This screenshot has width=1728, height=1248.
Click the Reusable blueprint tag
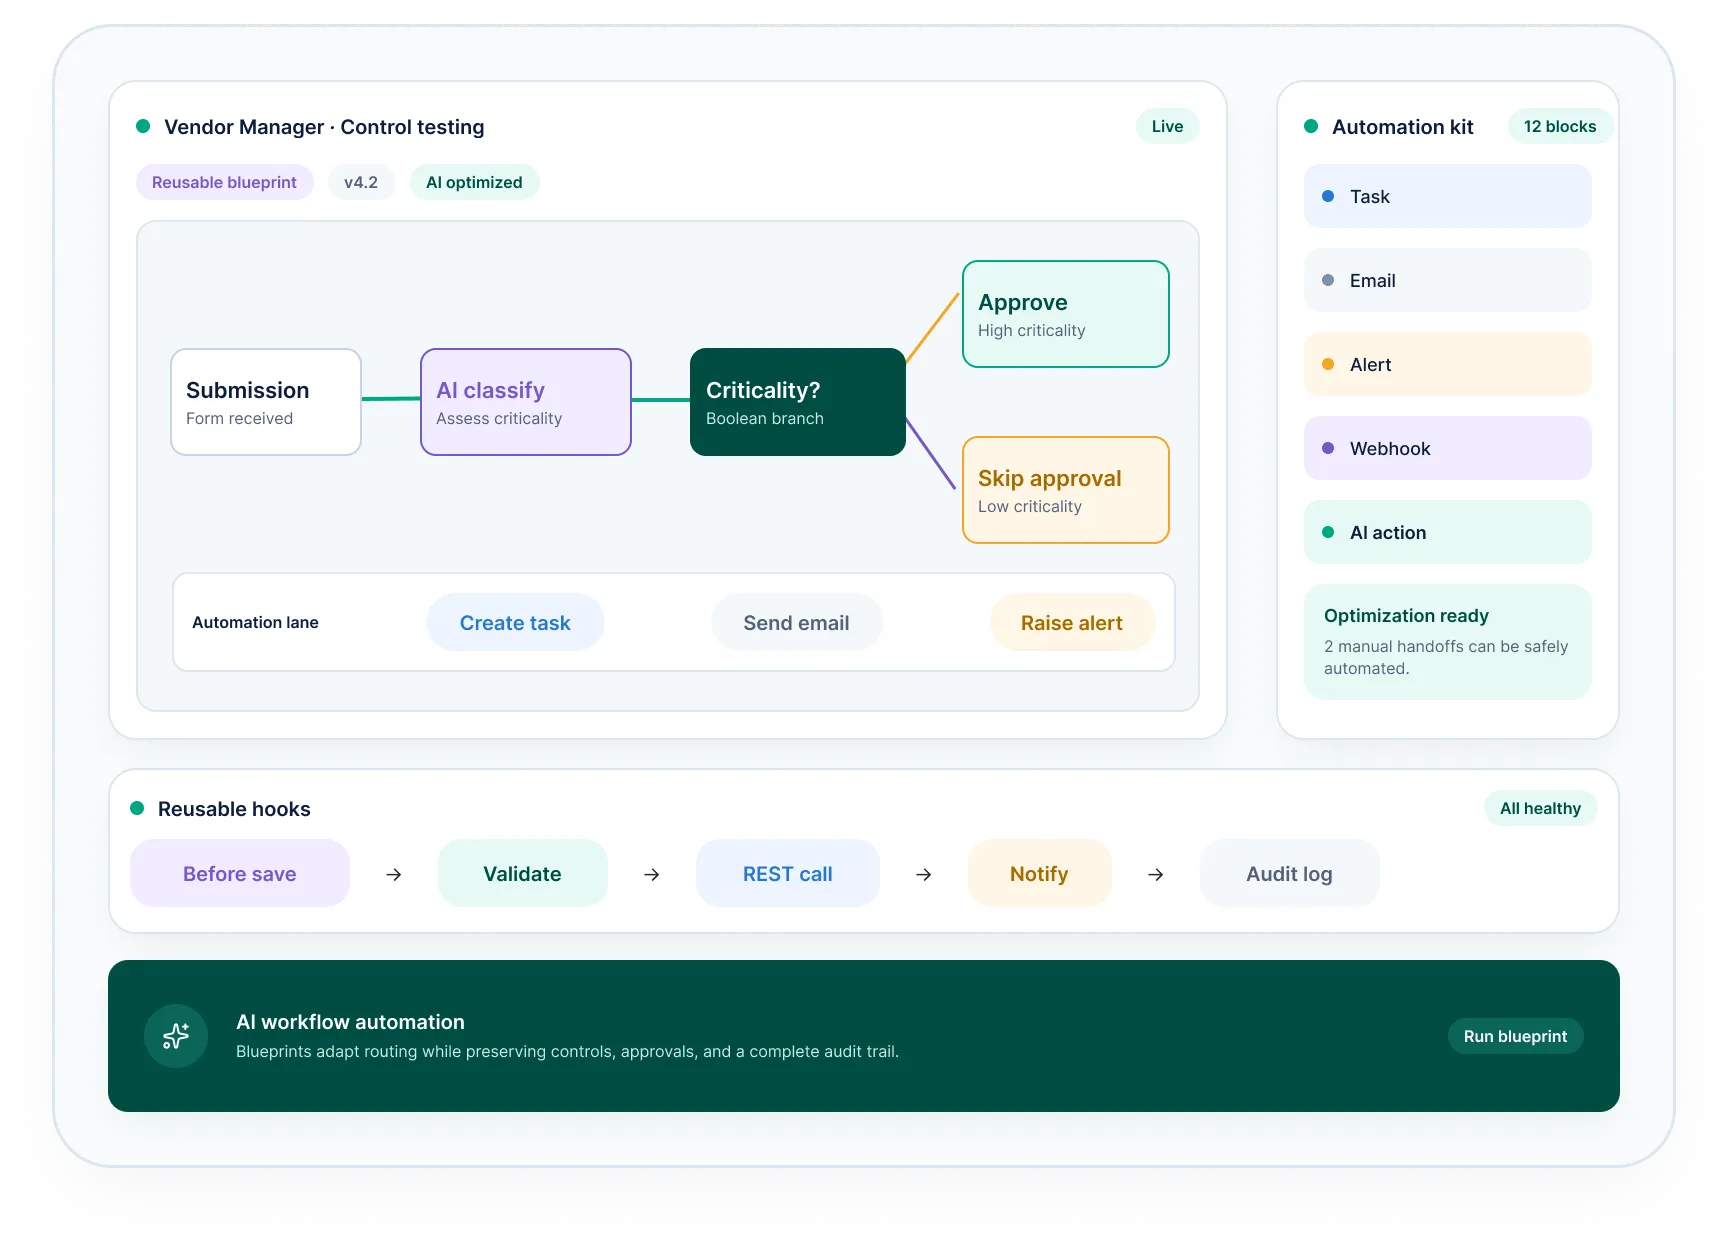[224, 182]
